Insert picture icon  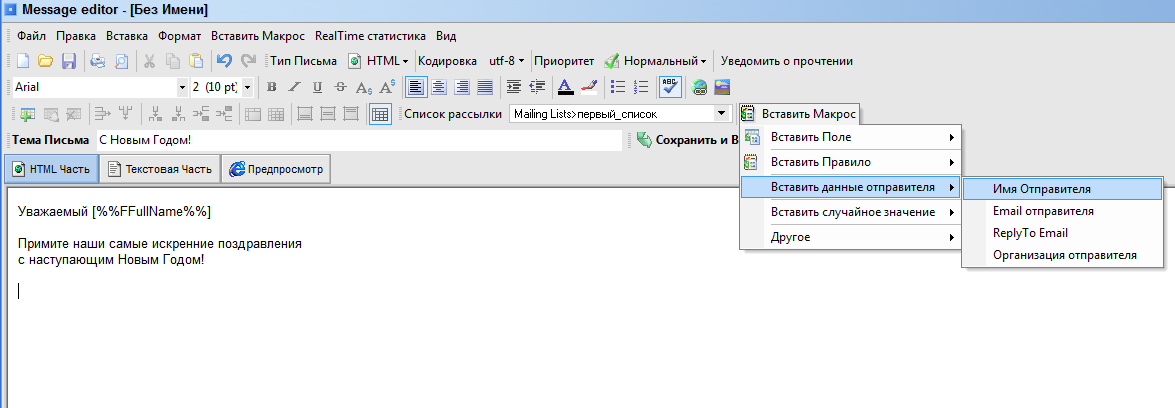point(722,87)
